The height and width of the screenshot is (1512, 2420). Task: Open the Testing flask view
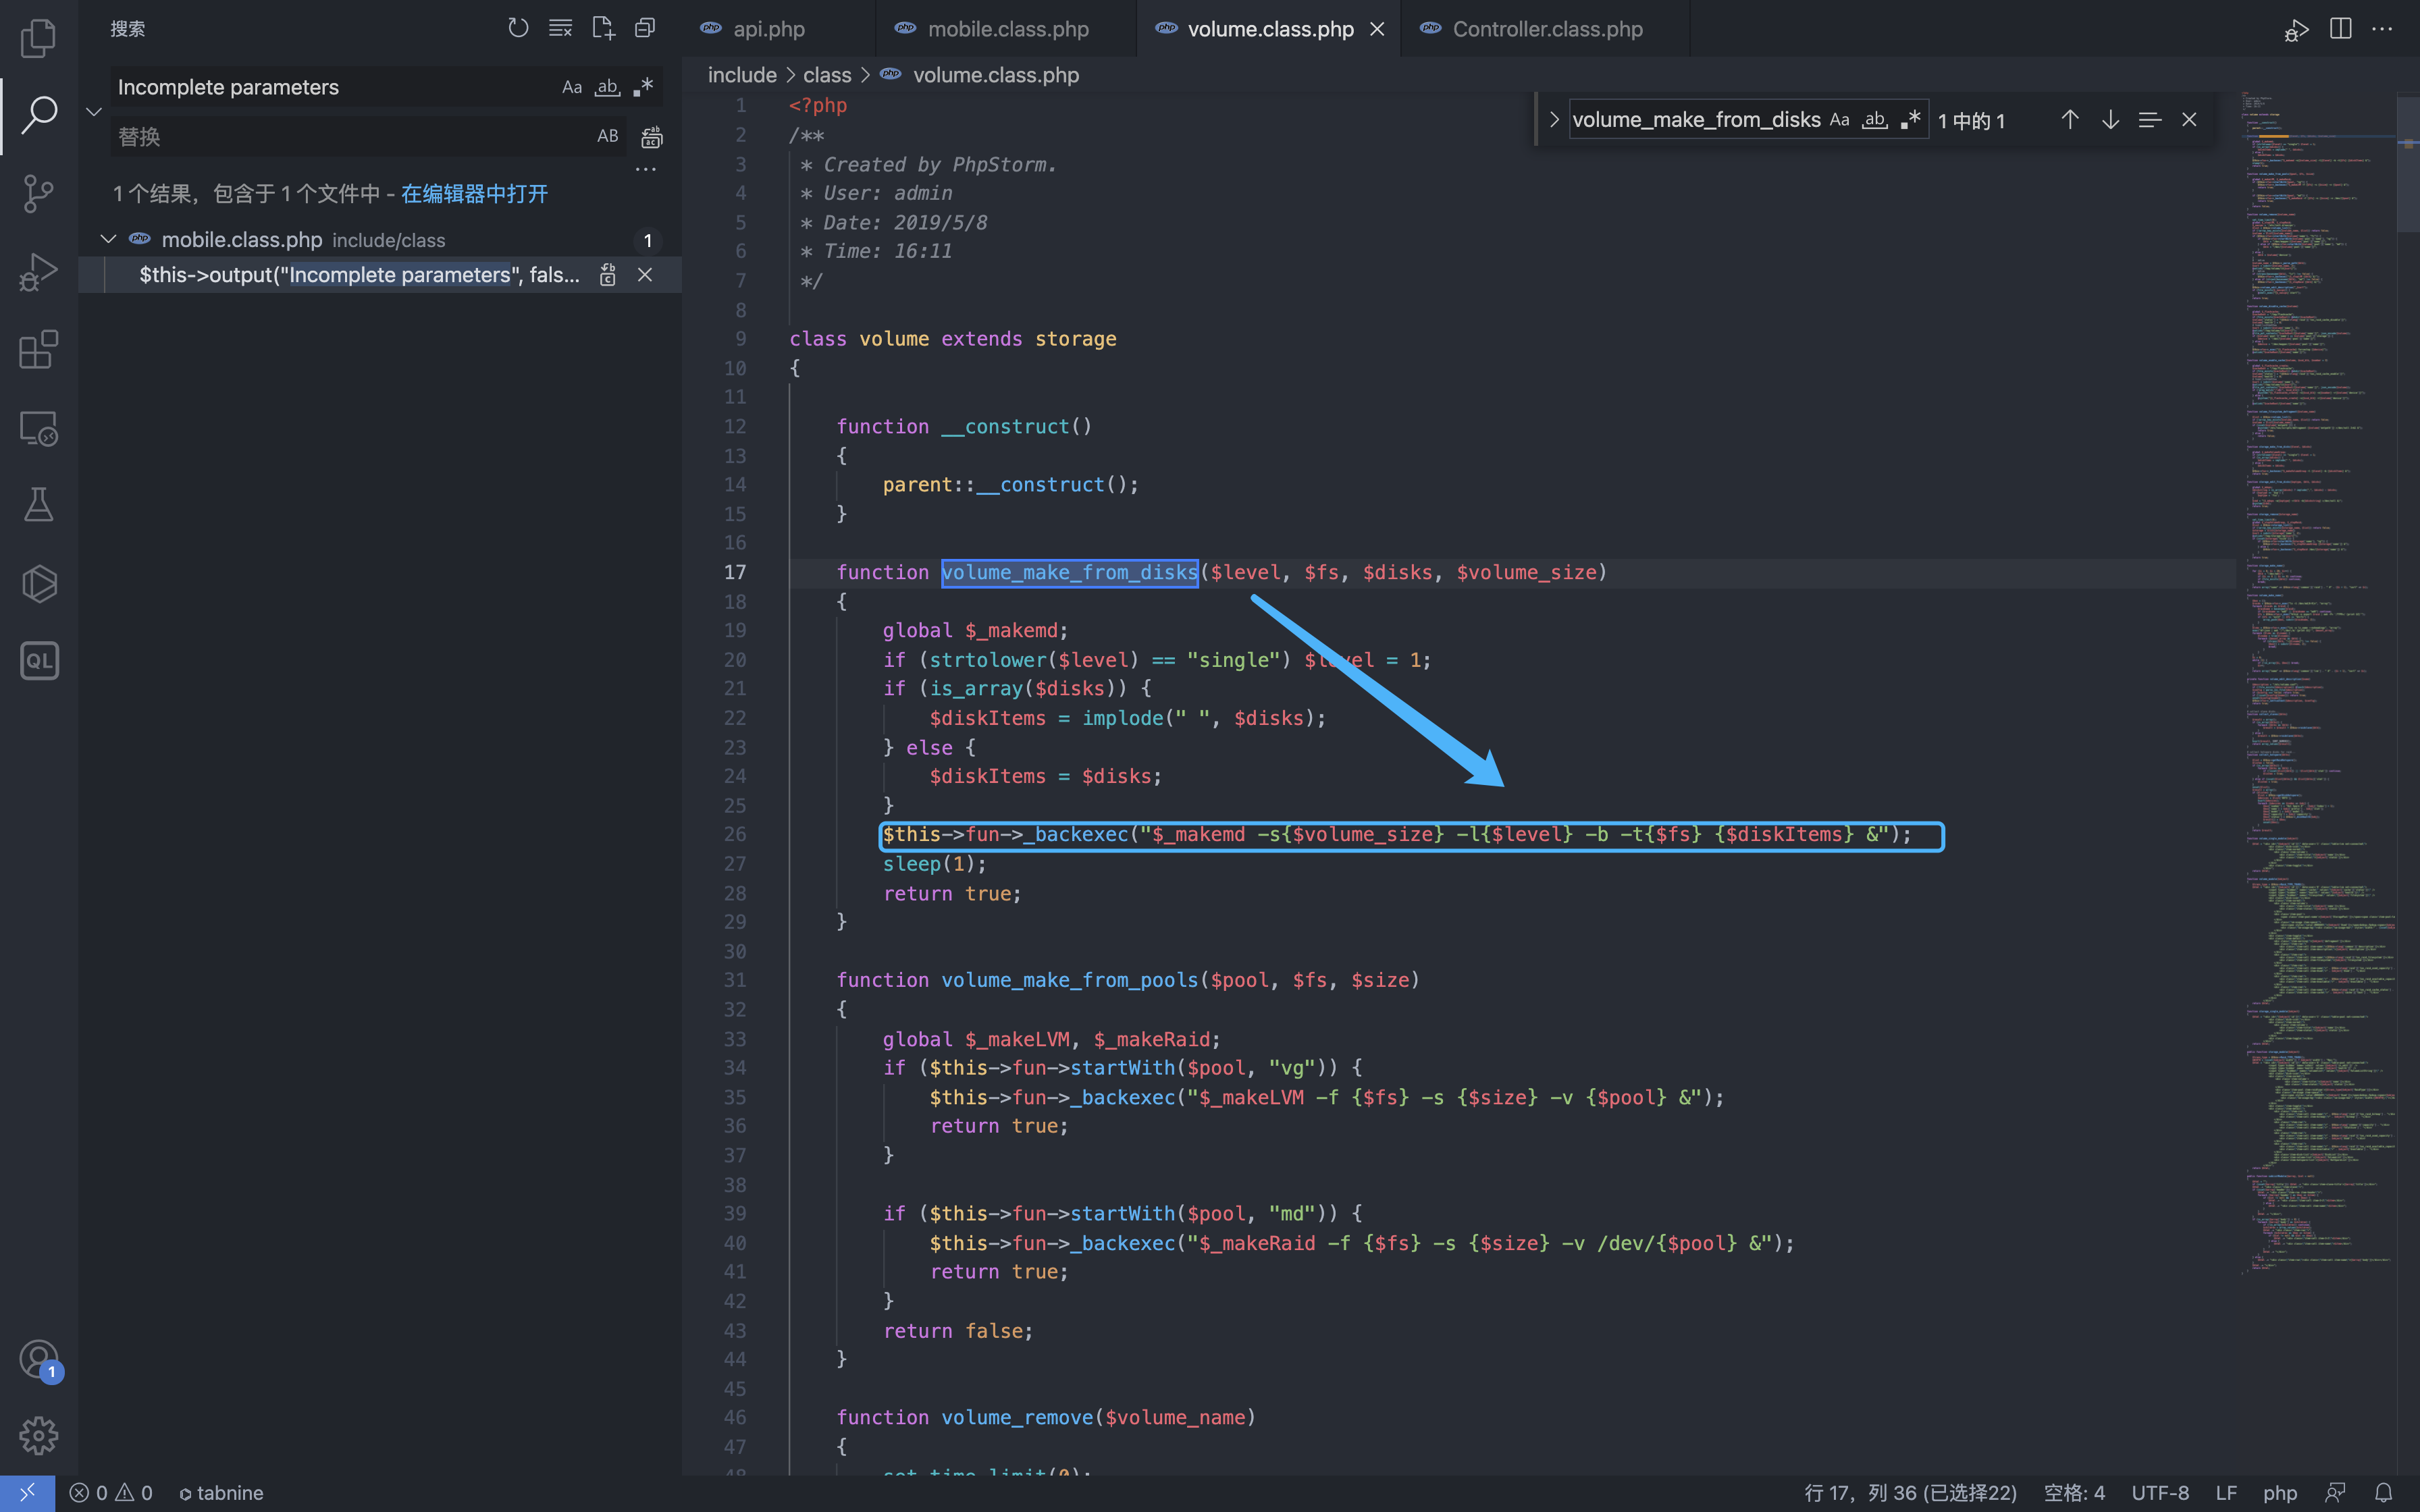coord(38,505)
